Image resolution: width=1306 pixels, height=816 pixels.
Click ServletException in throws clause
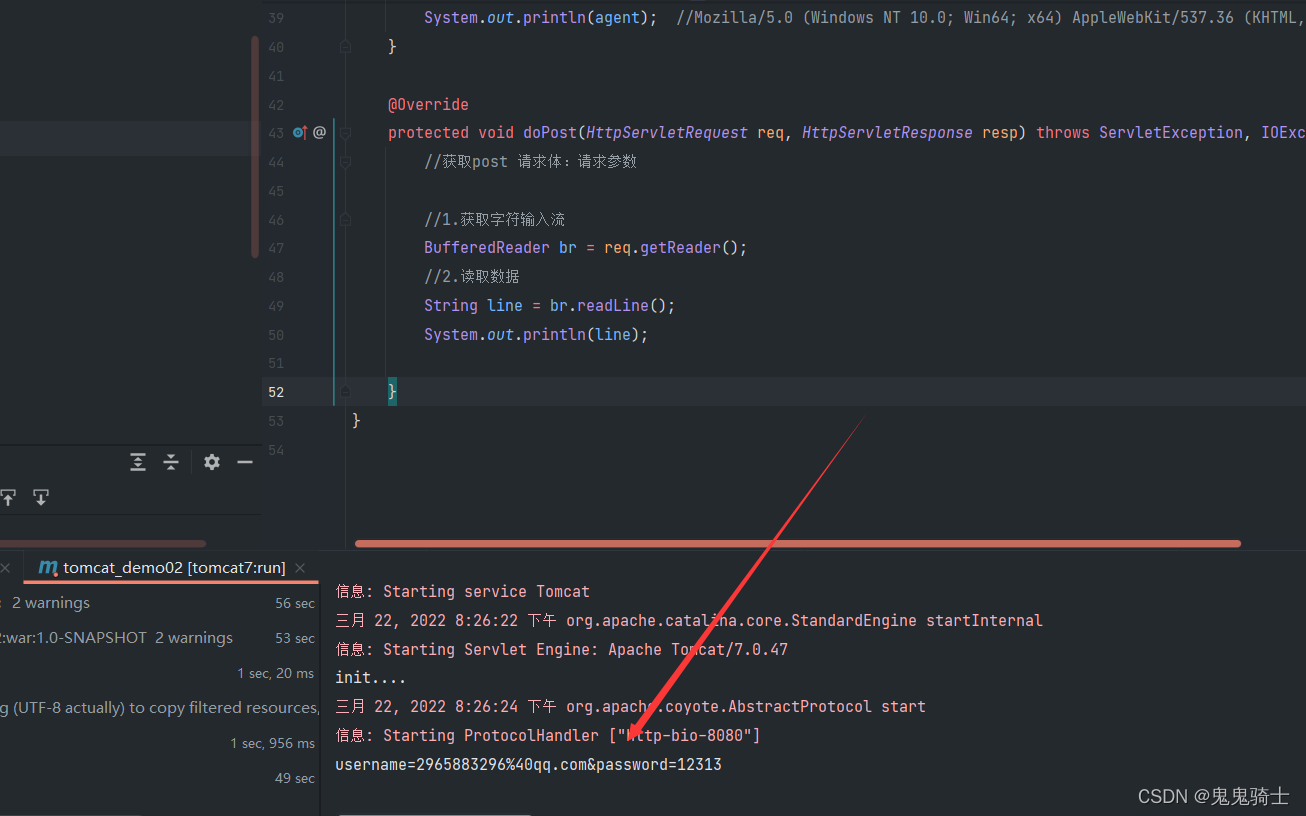(1171, 132)
